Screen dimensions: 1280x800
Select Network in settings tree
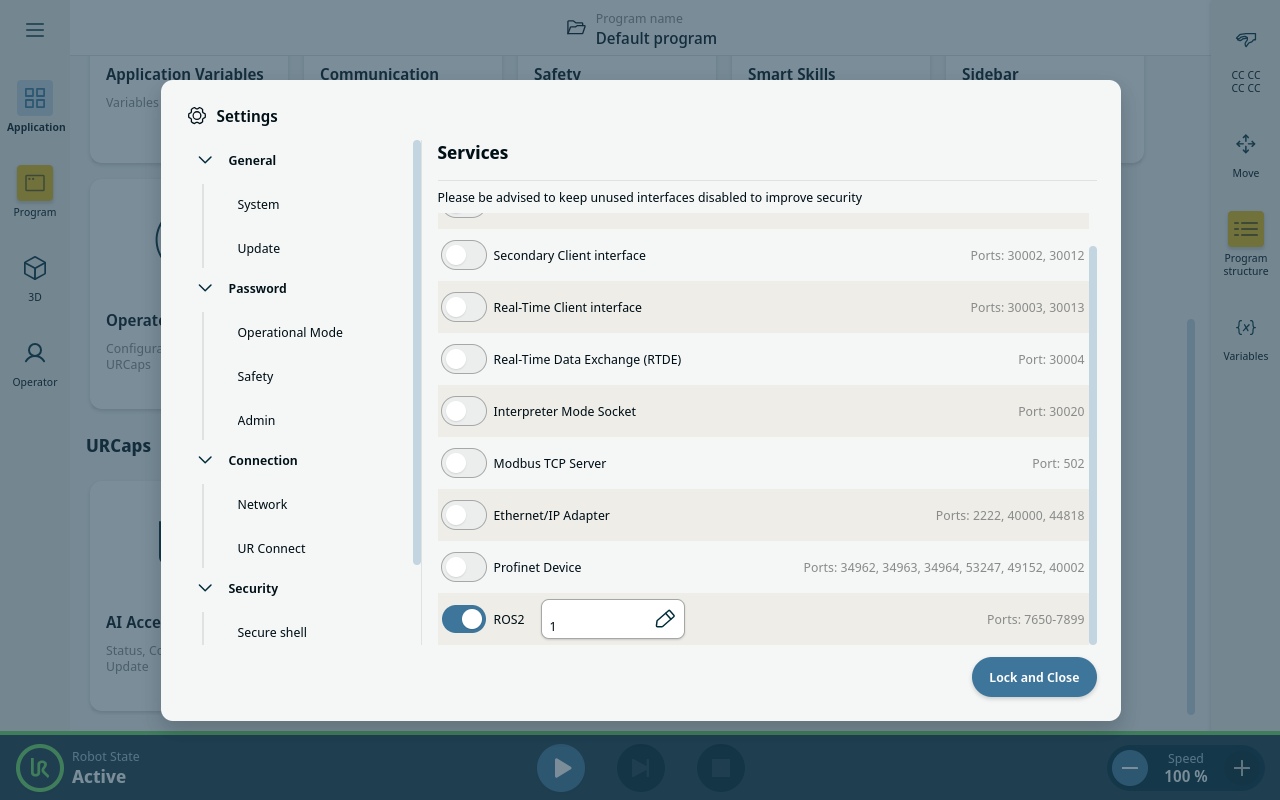click(x=262, y=504)
